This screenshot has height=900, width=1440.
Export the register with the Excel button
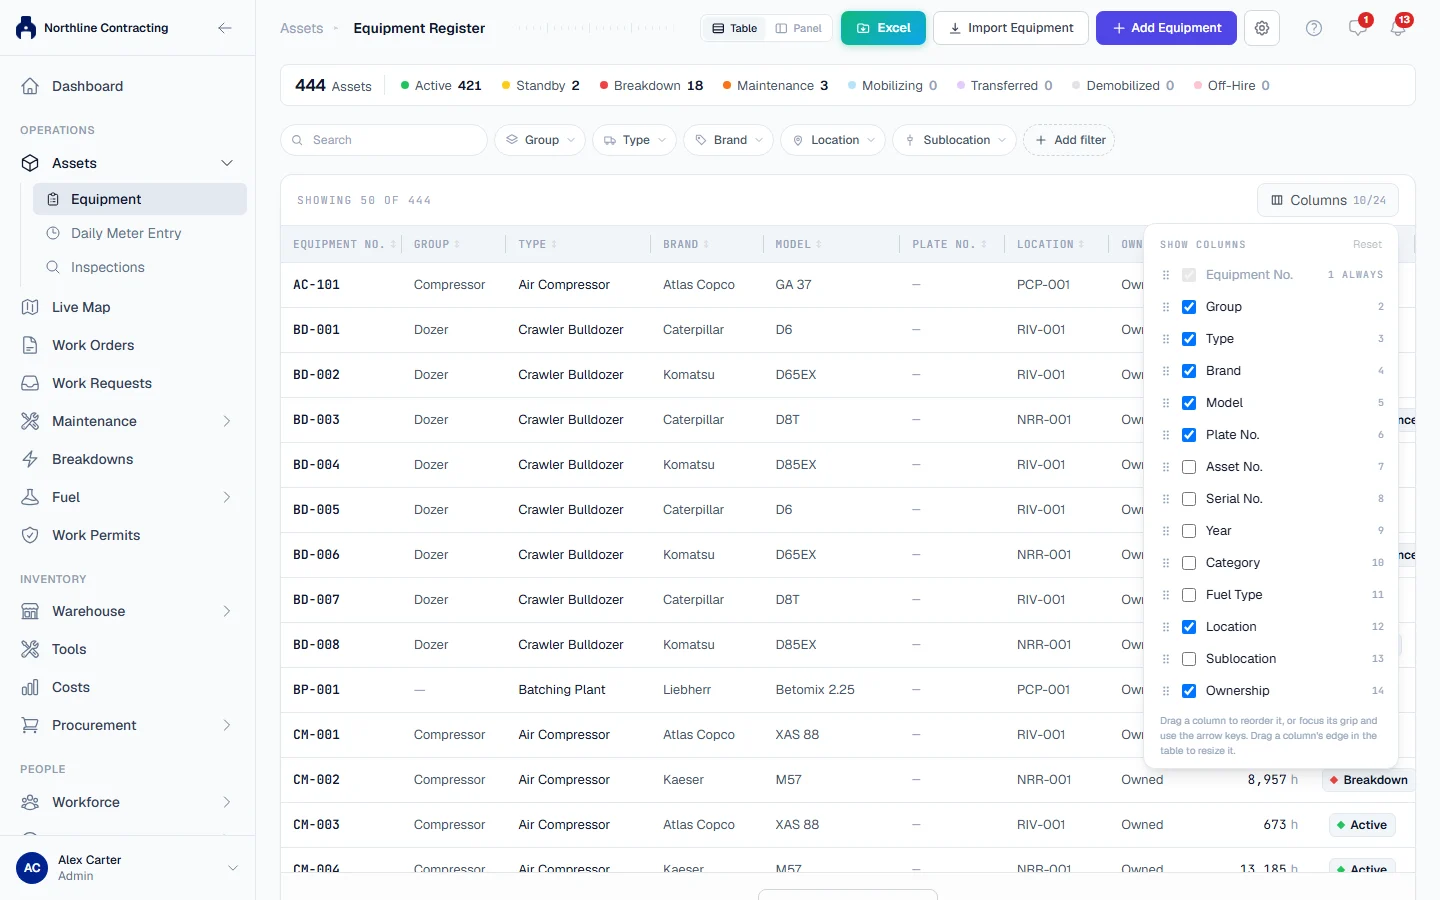[883, 28]
